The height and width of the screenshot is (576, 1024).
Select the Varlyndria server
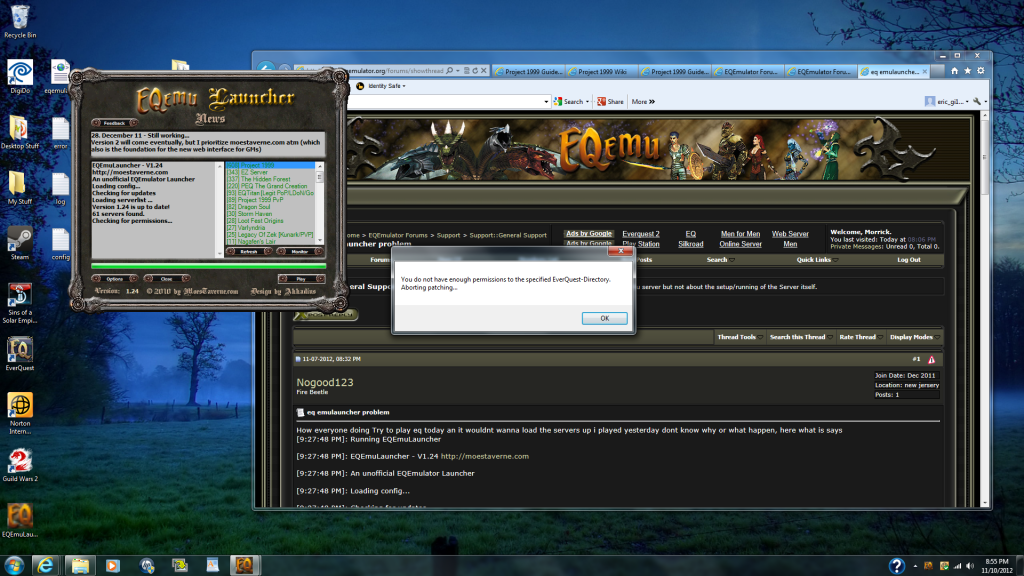click(x=270, y=228)
